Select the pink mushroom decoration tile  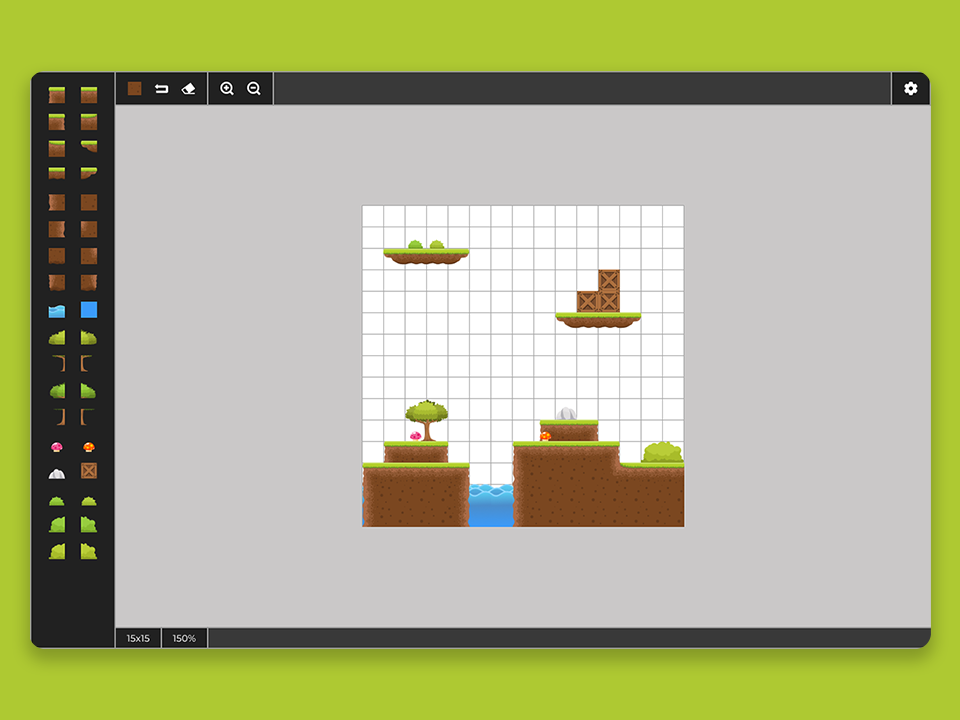click(57, 445)
